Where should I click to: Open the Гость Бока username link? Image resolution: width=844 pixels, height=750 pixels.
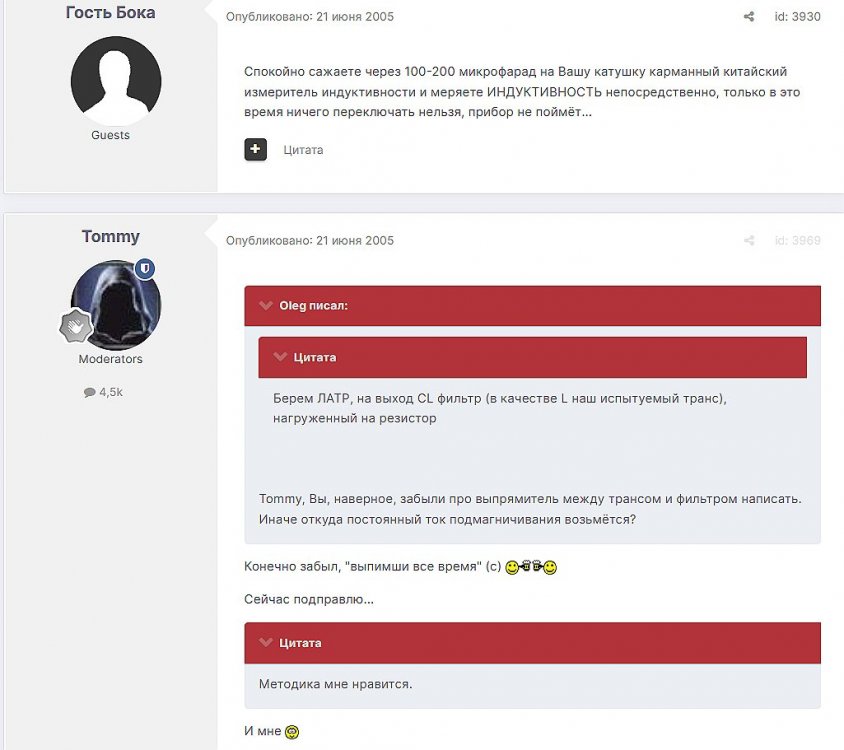tap(110, 12)
